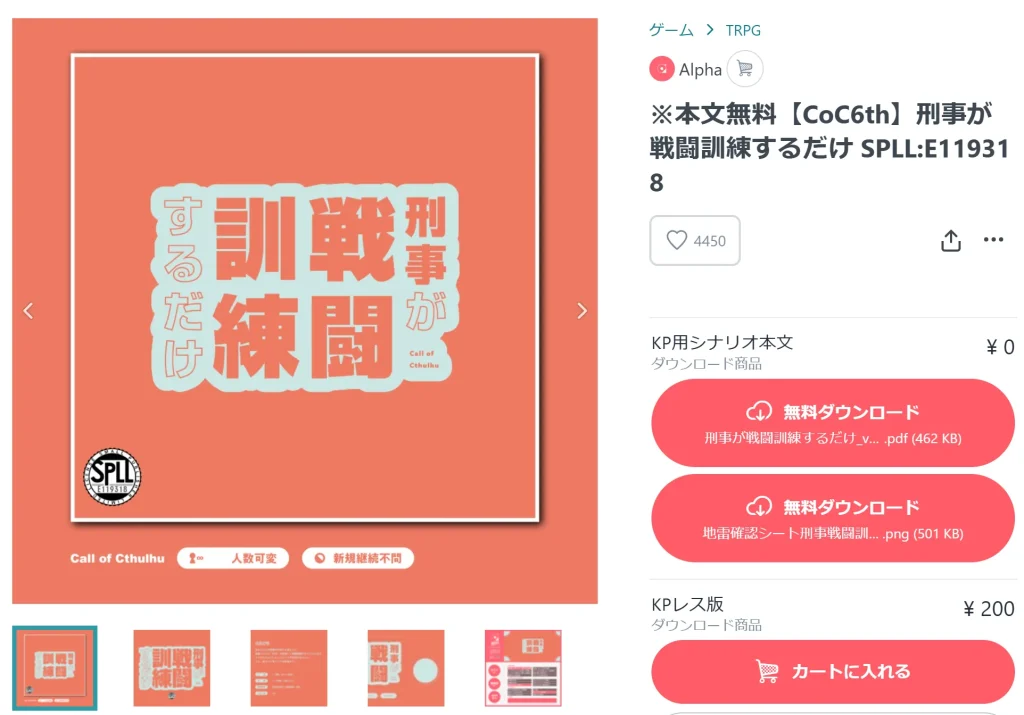Click the Alpha shop name link
This screenshot has height=715, width=1024.
(700, 69)
